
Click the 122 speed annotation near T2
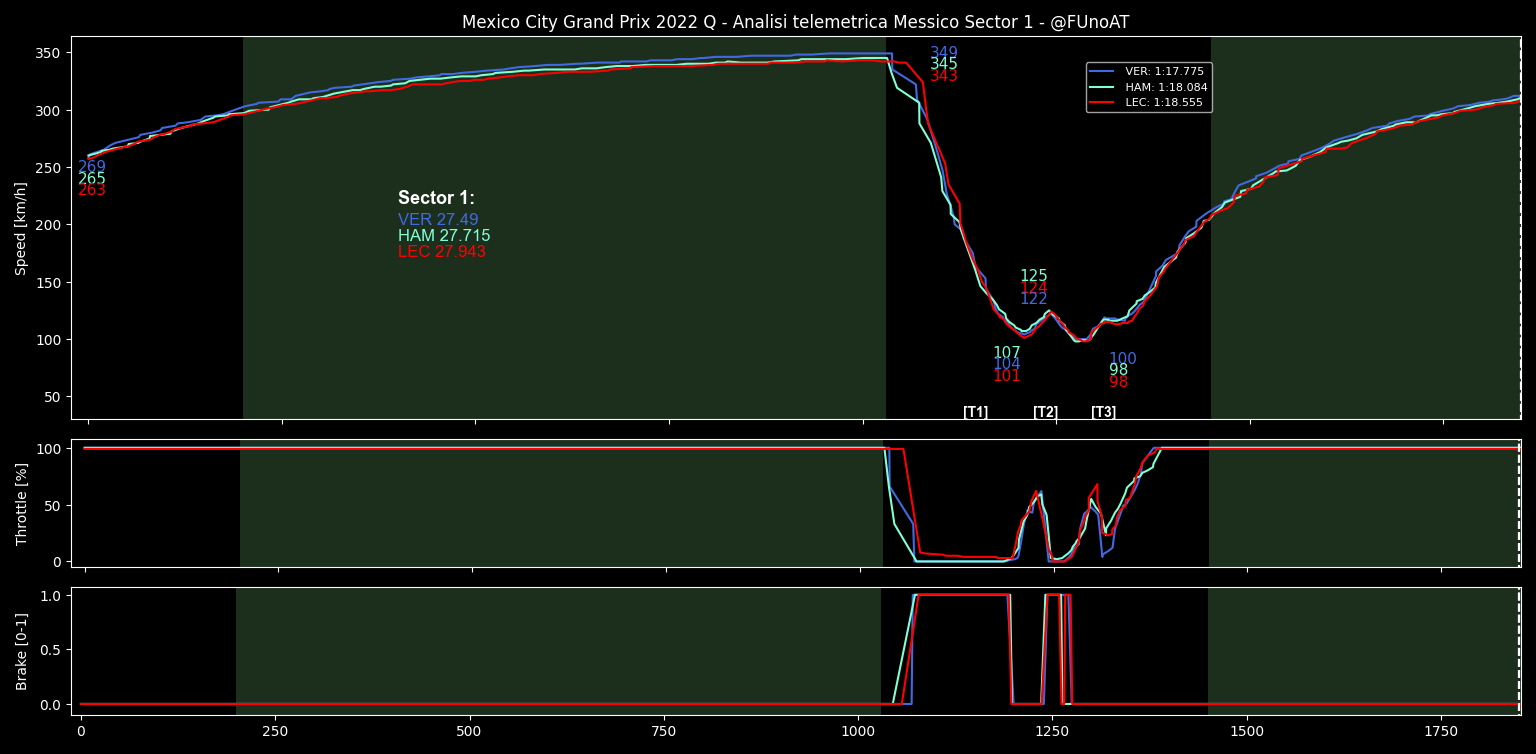coord(1034,299)
